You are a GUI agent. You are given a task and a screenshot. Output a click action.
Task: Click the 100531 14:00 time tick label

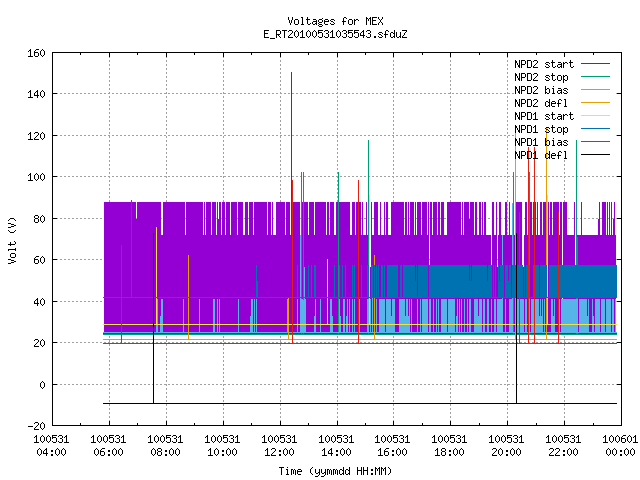(336, 446)
